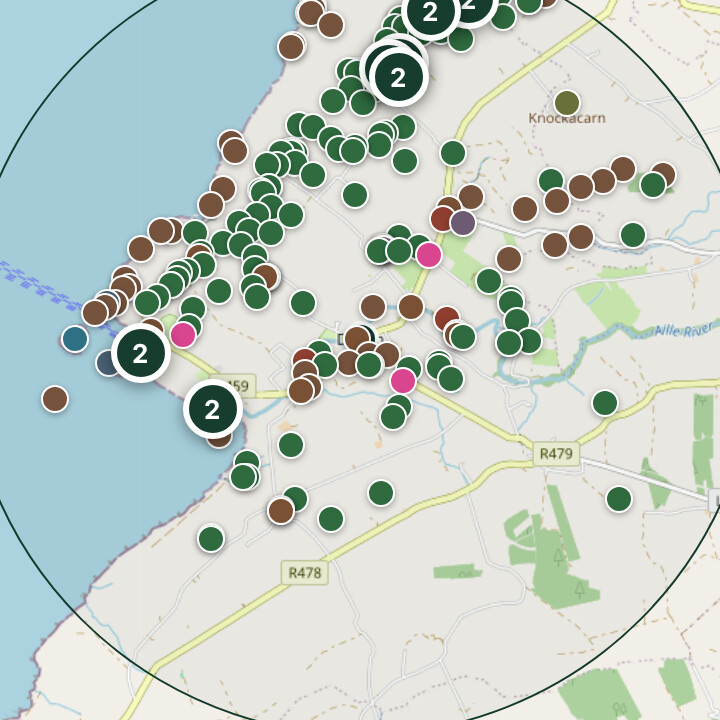Click the green marker north of R479 label

point(605,403)
